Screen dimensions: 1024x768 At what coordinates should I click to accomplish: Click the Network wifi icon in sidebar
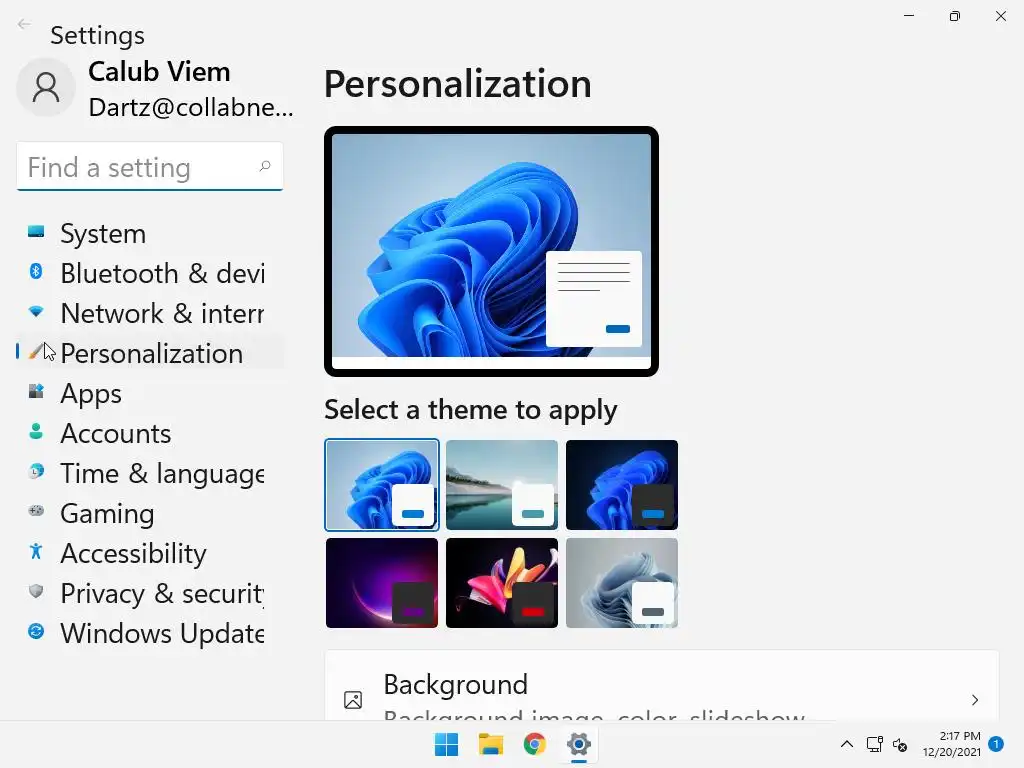[x=36, y=312]
